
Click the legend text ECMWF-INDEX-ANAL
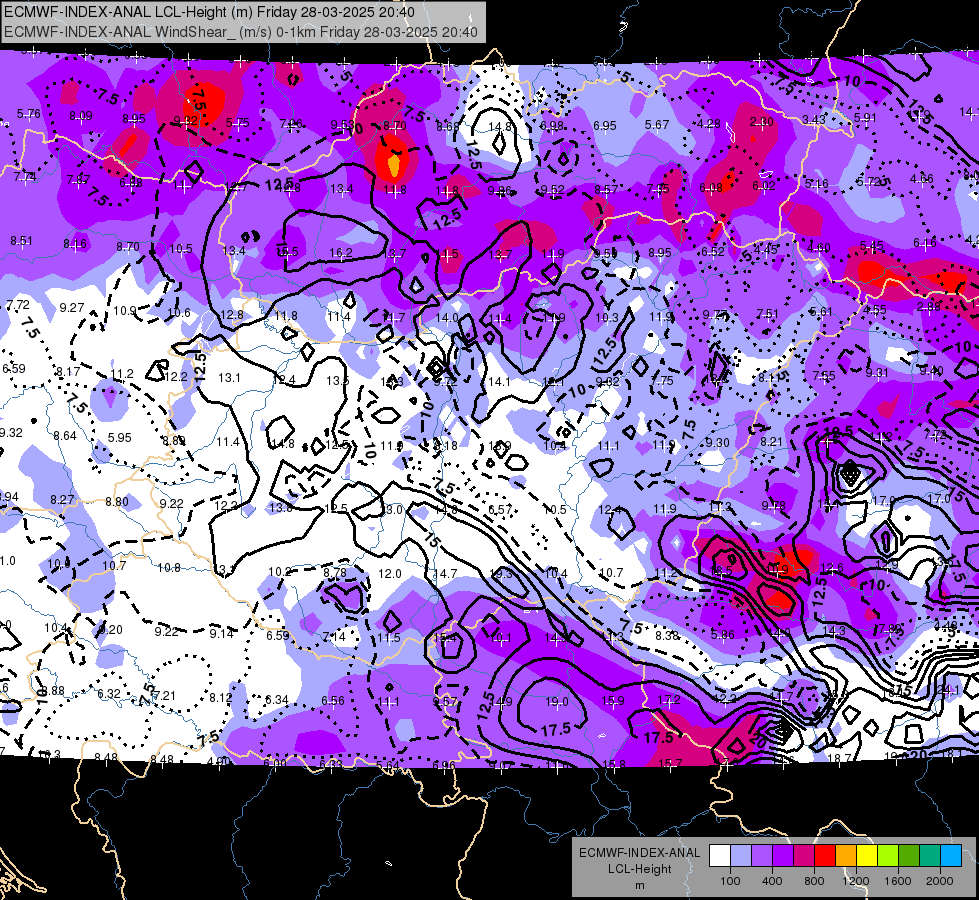click(x=639, y=853)
